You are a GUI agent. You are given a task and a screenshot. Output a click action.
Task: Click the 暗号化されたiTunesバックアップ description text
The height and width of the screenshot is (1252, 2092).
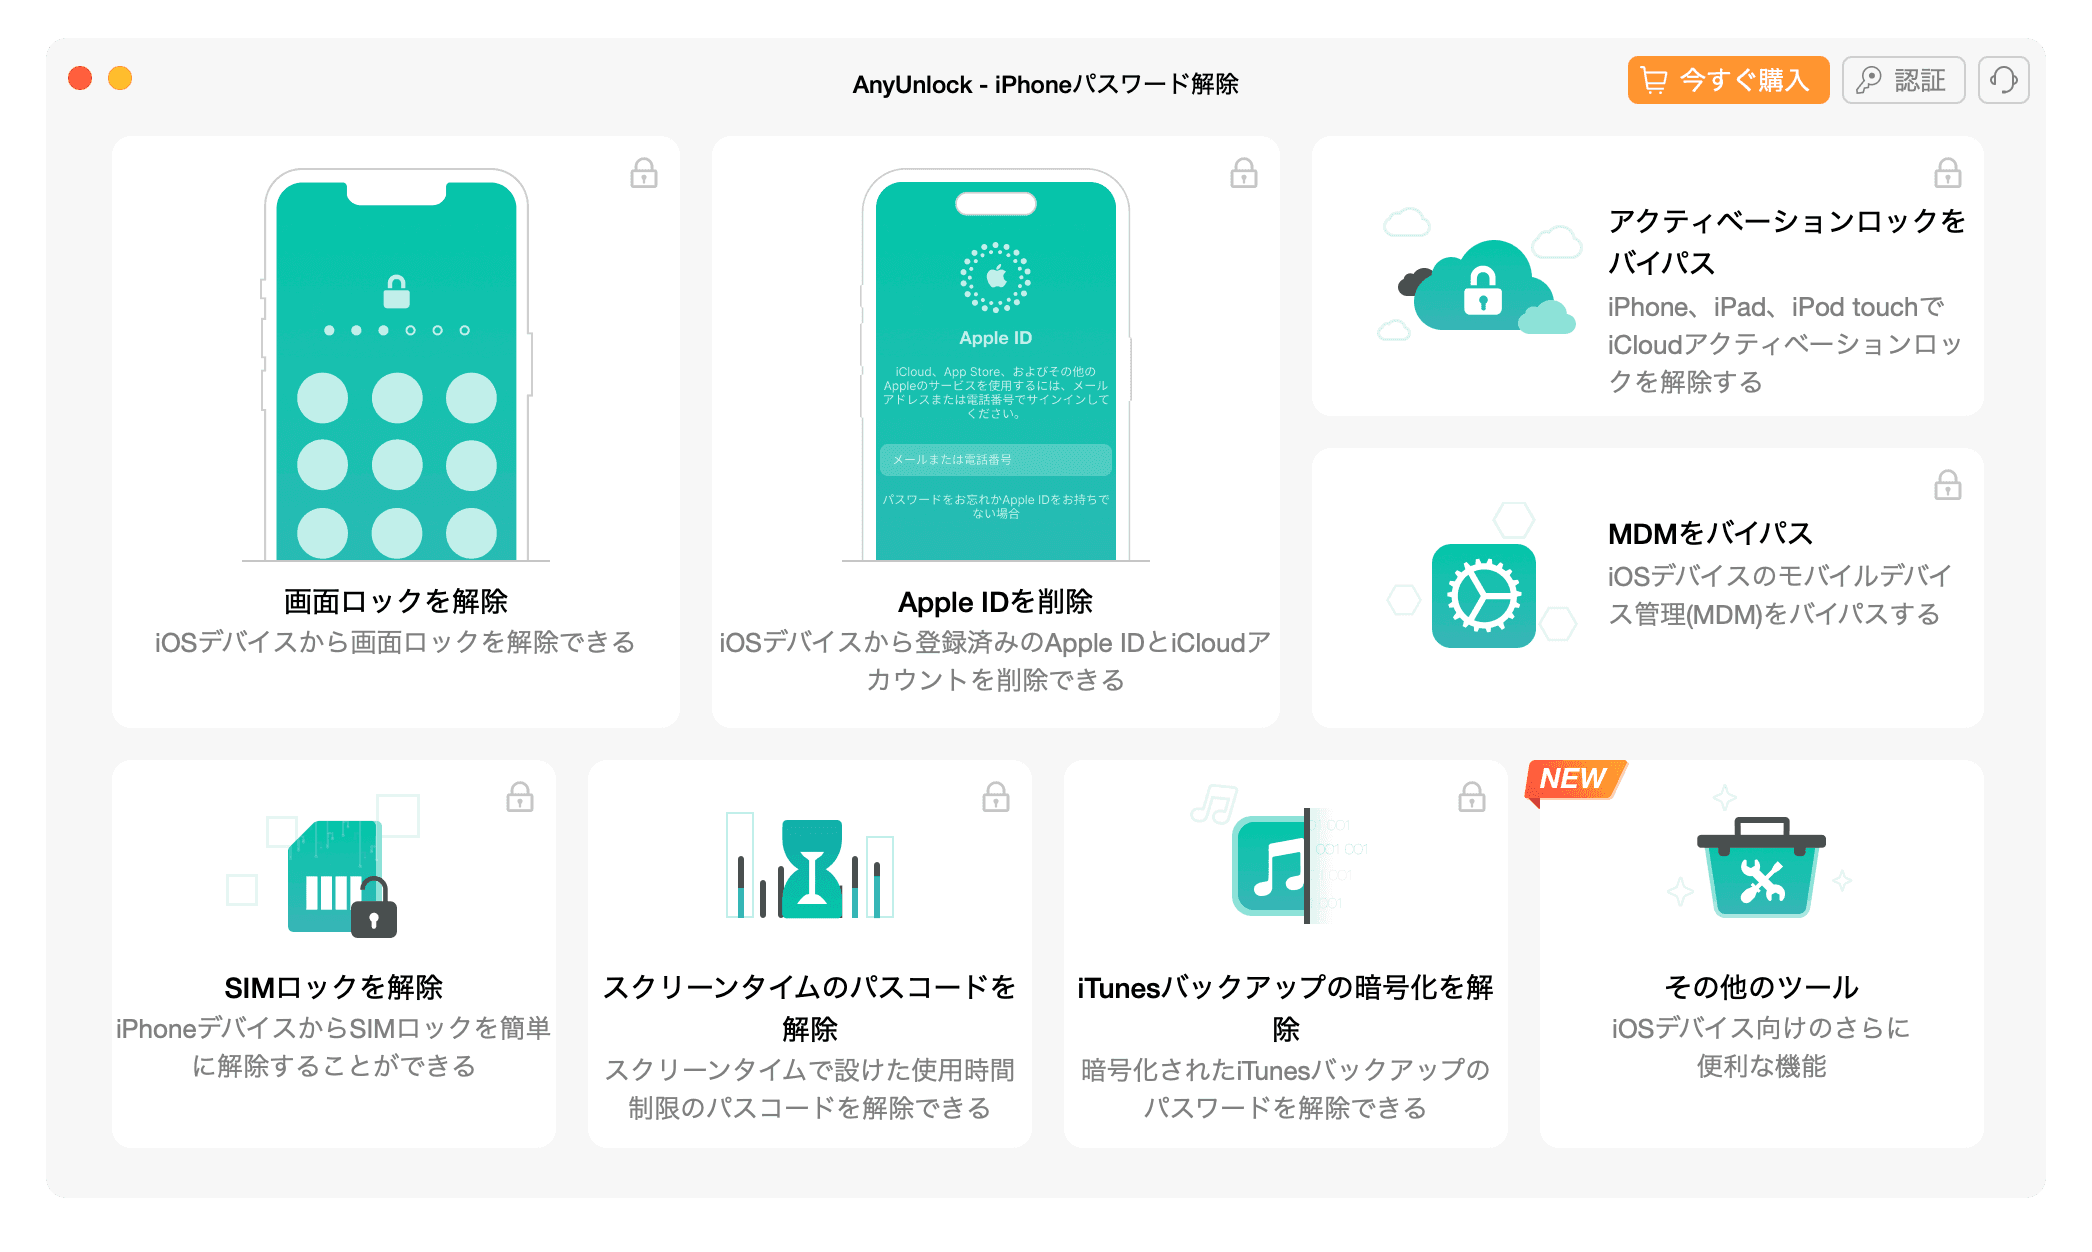coord(1286,1089)
